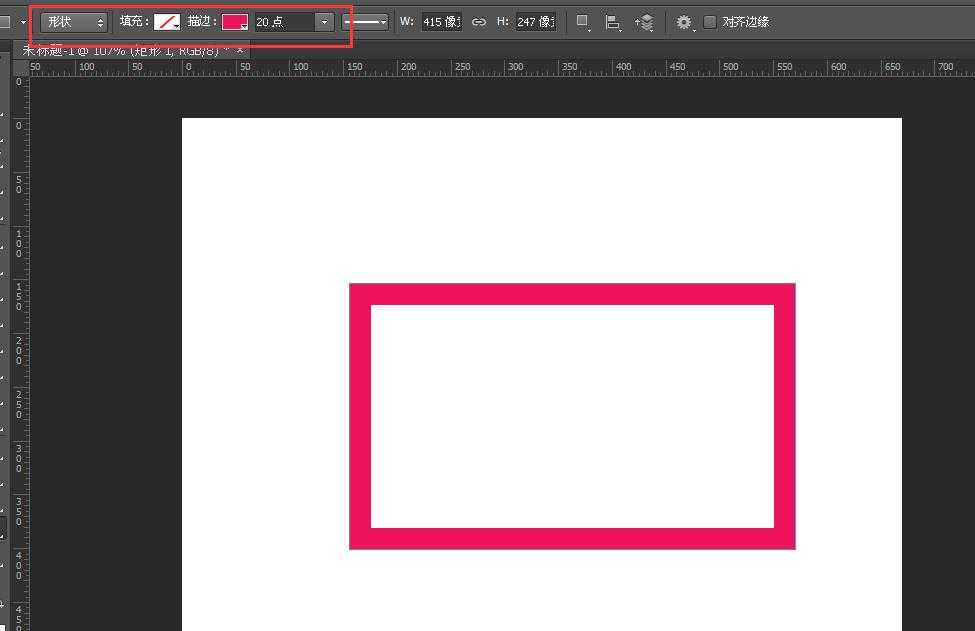The width and height of the screenshot is (975, 631).
Task: Toggle the link between width and height
Action: (x=479, y=21)
